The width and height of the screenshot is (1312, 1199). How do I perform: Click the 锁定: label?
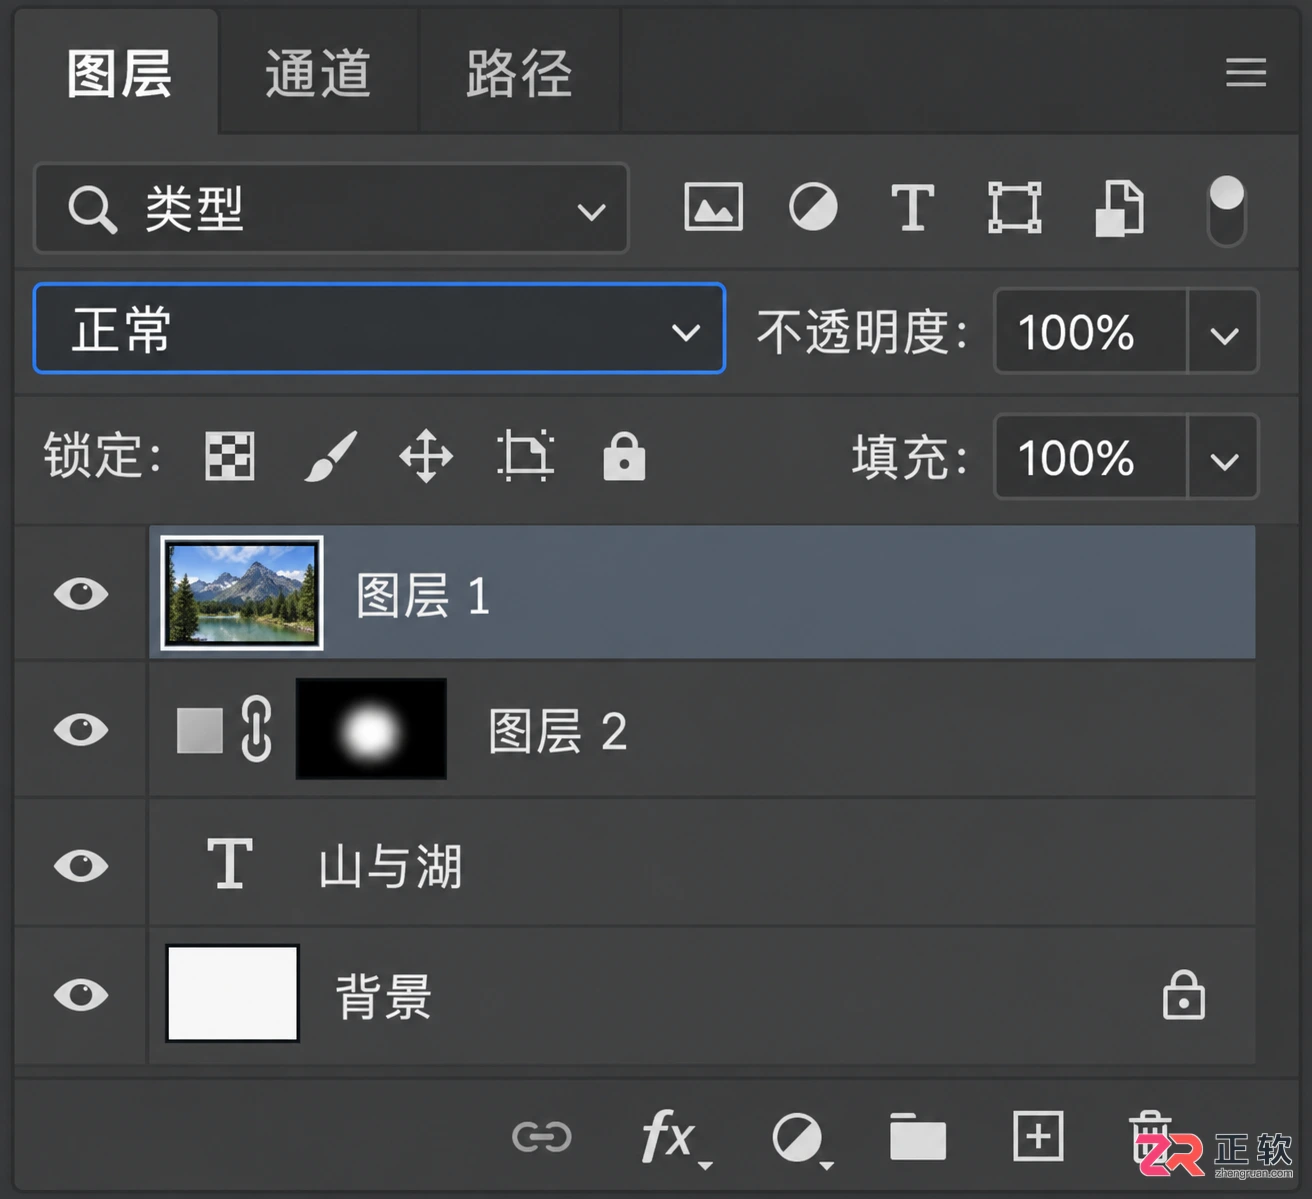[x=103, y=457]
